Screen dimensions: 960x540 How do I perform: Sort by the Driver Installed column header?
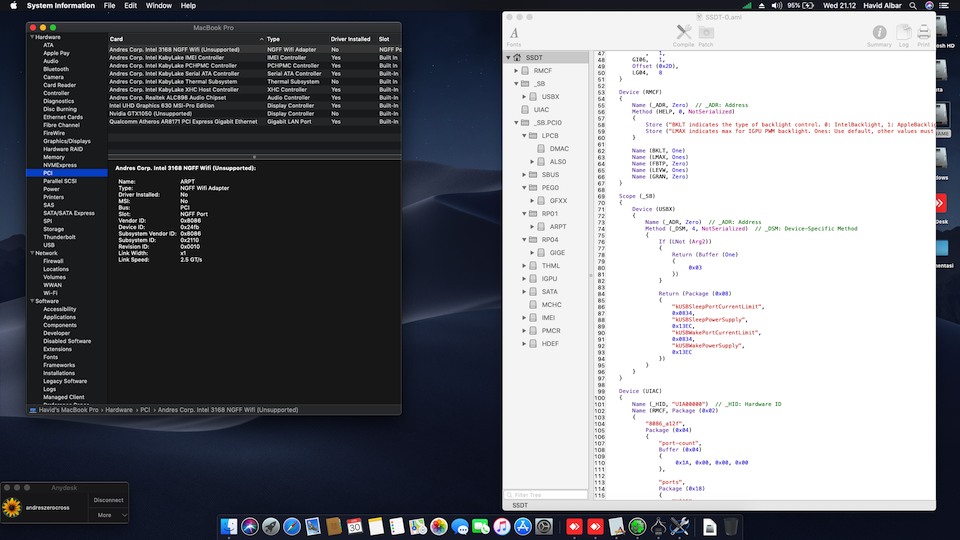pyautogui.click(x=351, y=39)
